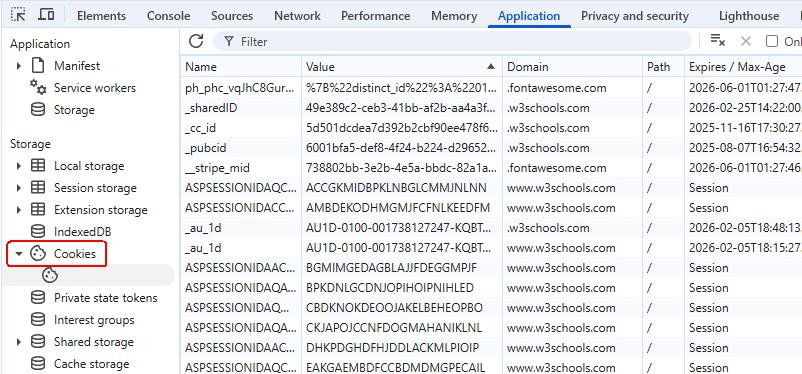Click the Storage database icon under Application
Viewport: 802px width, 374px height.
point(38,109)
